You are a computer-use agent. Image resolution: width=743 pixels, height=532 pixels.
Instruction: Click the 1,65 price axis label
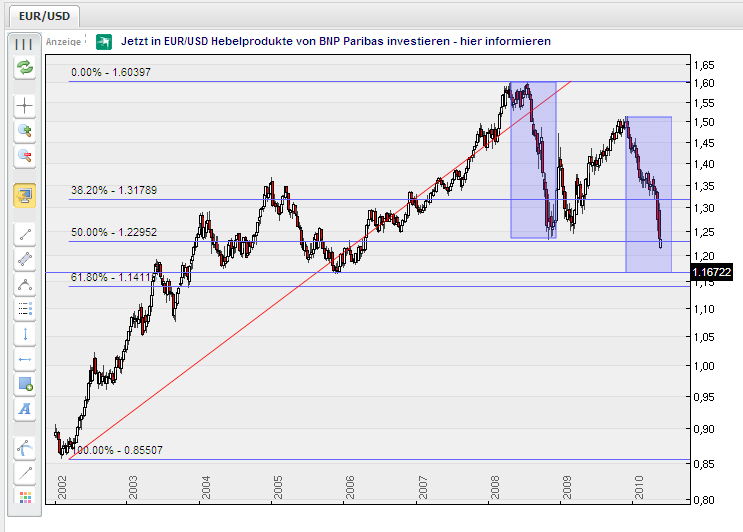(704, 65)
